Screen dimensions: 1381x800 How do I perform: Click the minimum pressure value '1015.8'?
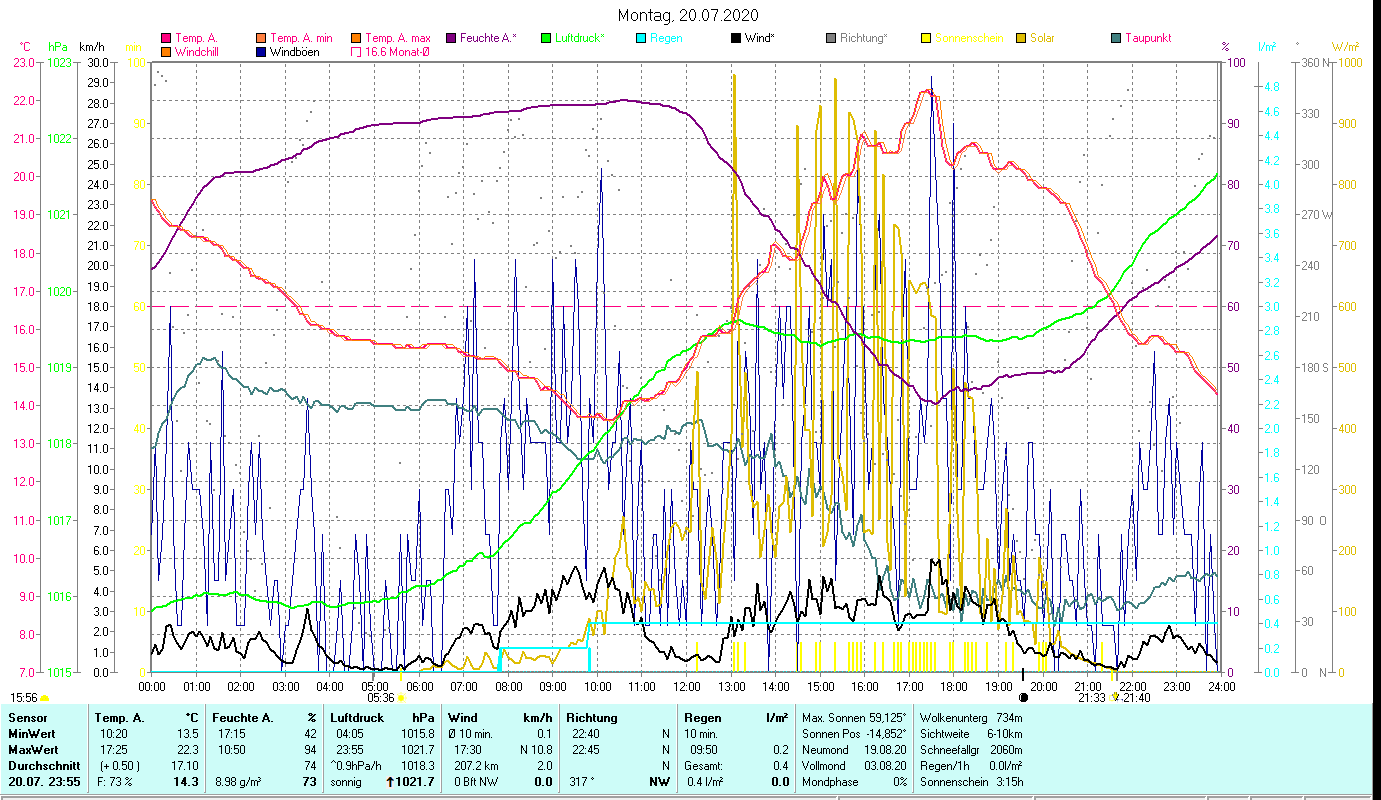pos(419,734)
